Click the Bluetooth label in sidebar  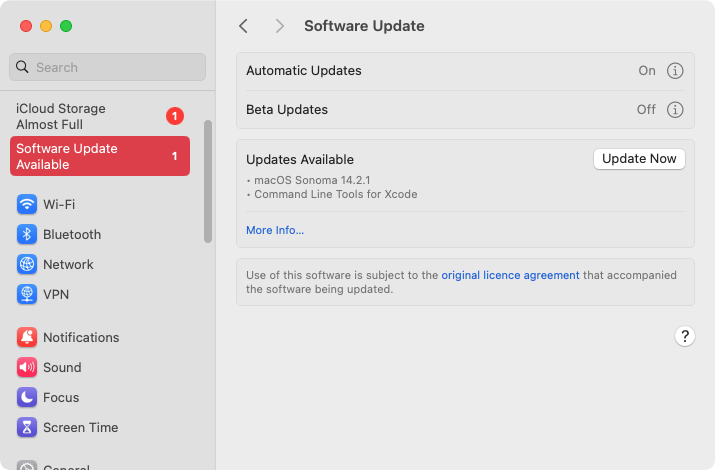[x=72, y=234]
